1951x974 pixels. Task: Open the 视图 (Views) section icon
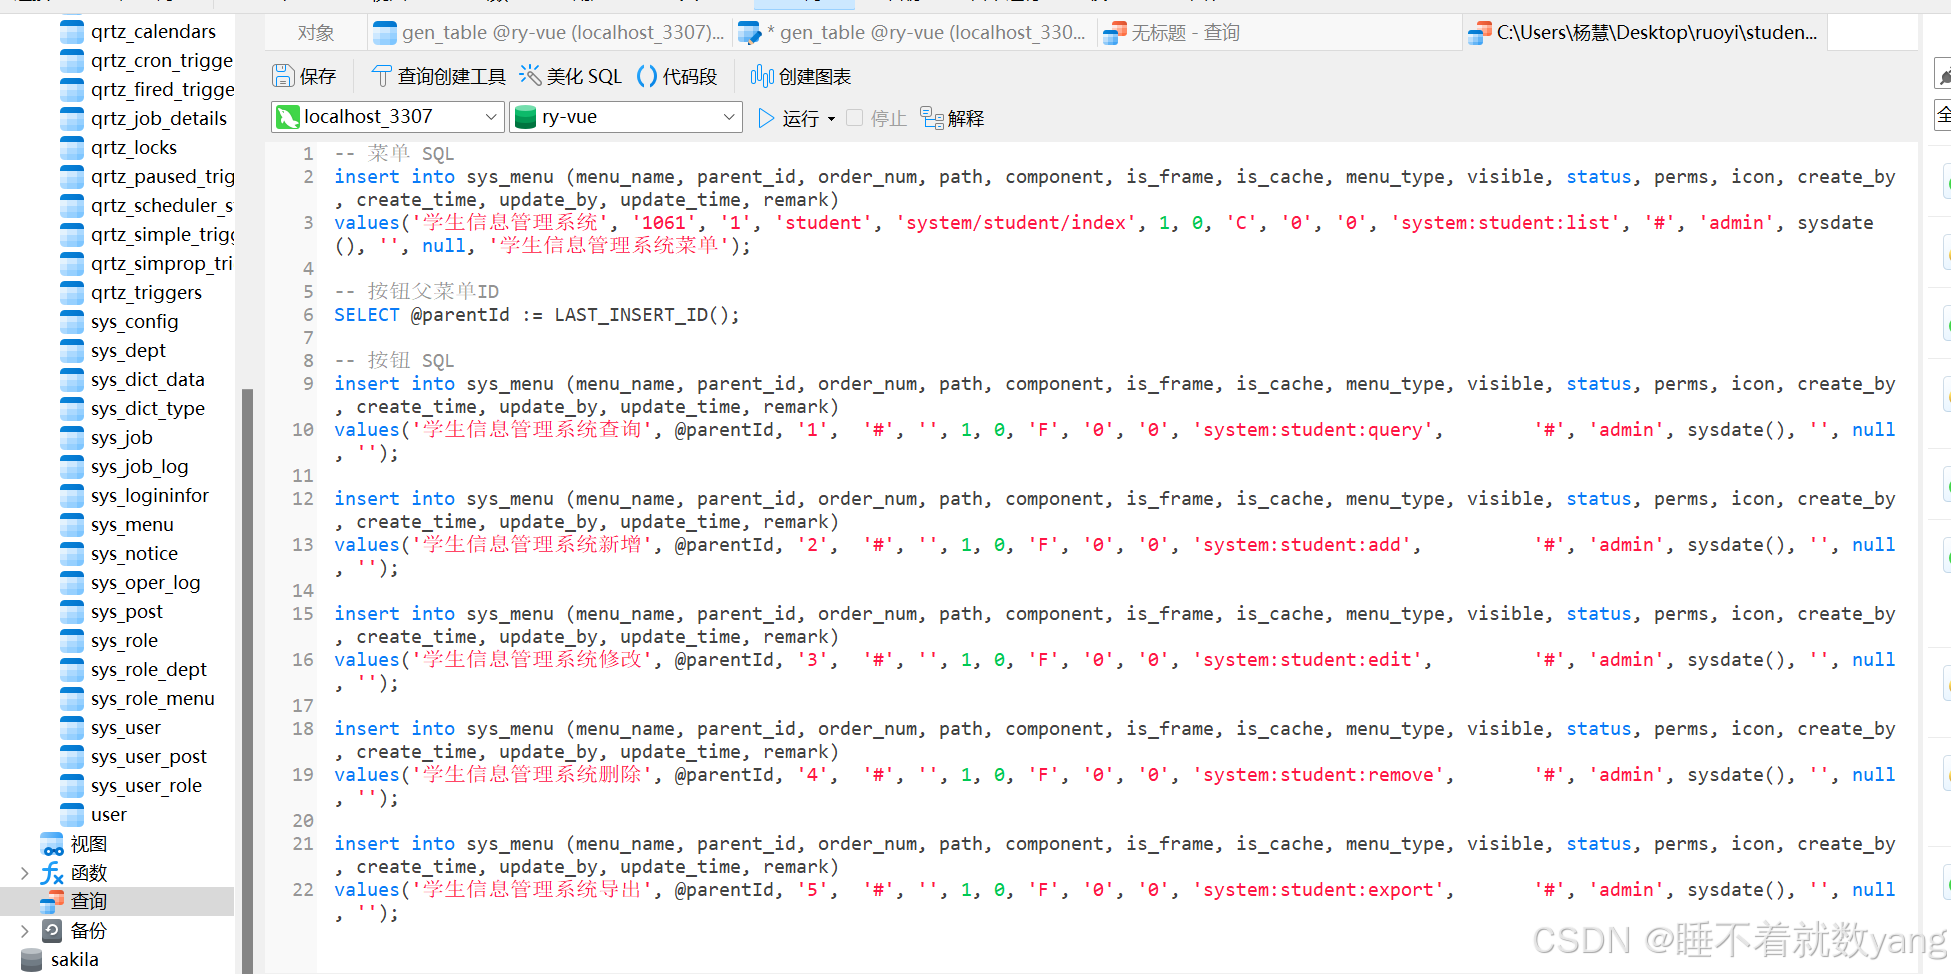(x=52, y=843)
